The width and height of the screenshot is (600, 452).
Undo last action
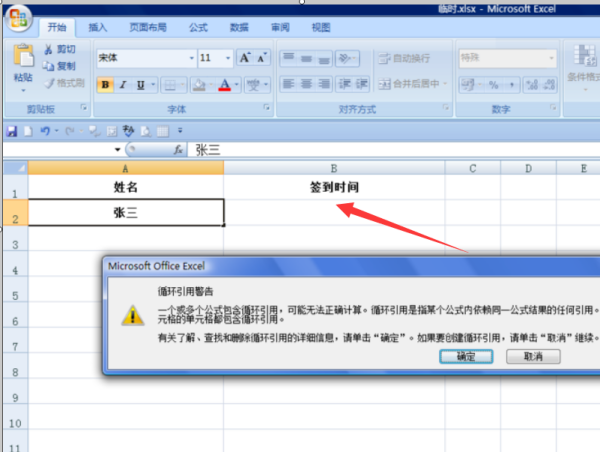pos(45,131)
